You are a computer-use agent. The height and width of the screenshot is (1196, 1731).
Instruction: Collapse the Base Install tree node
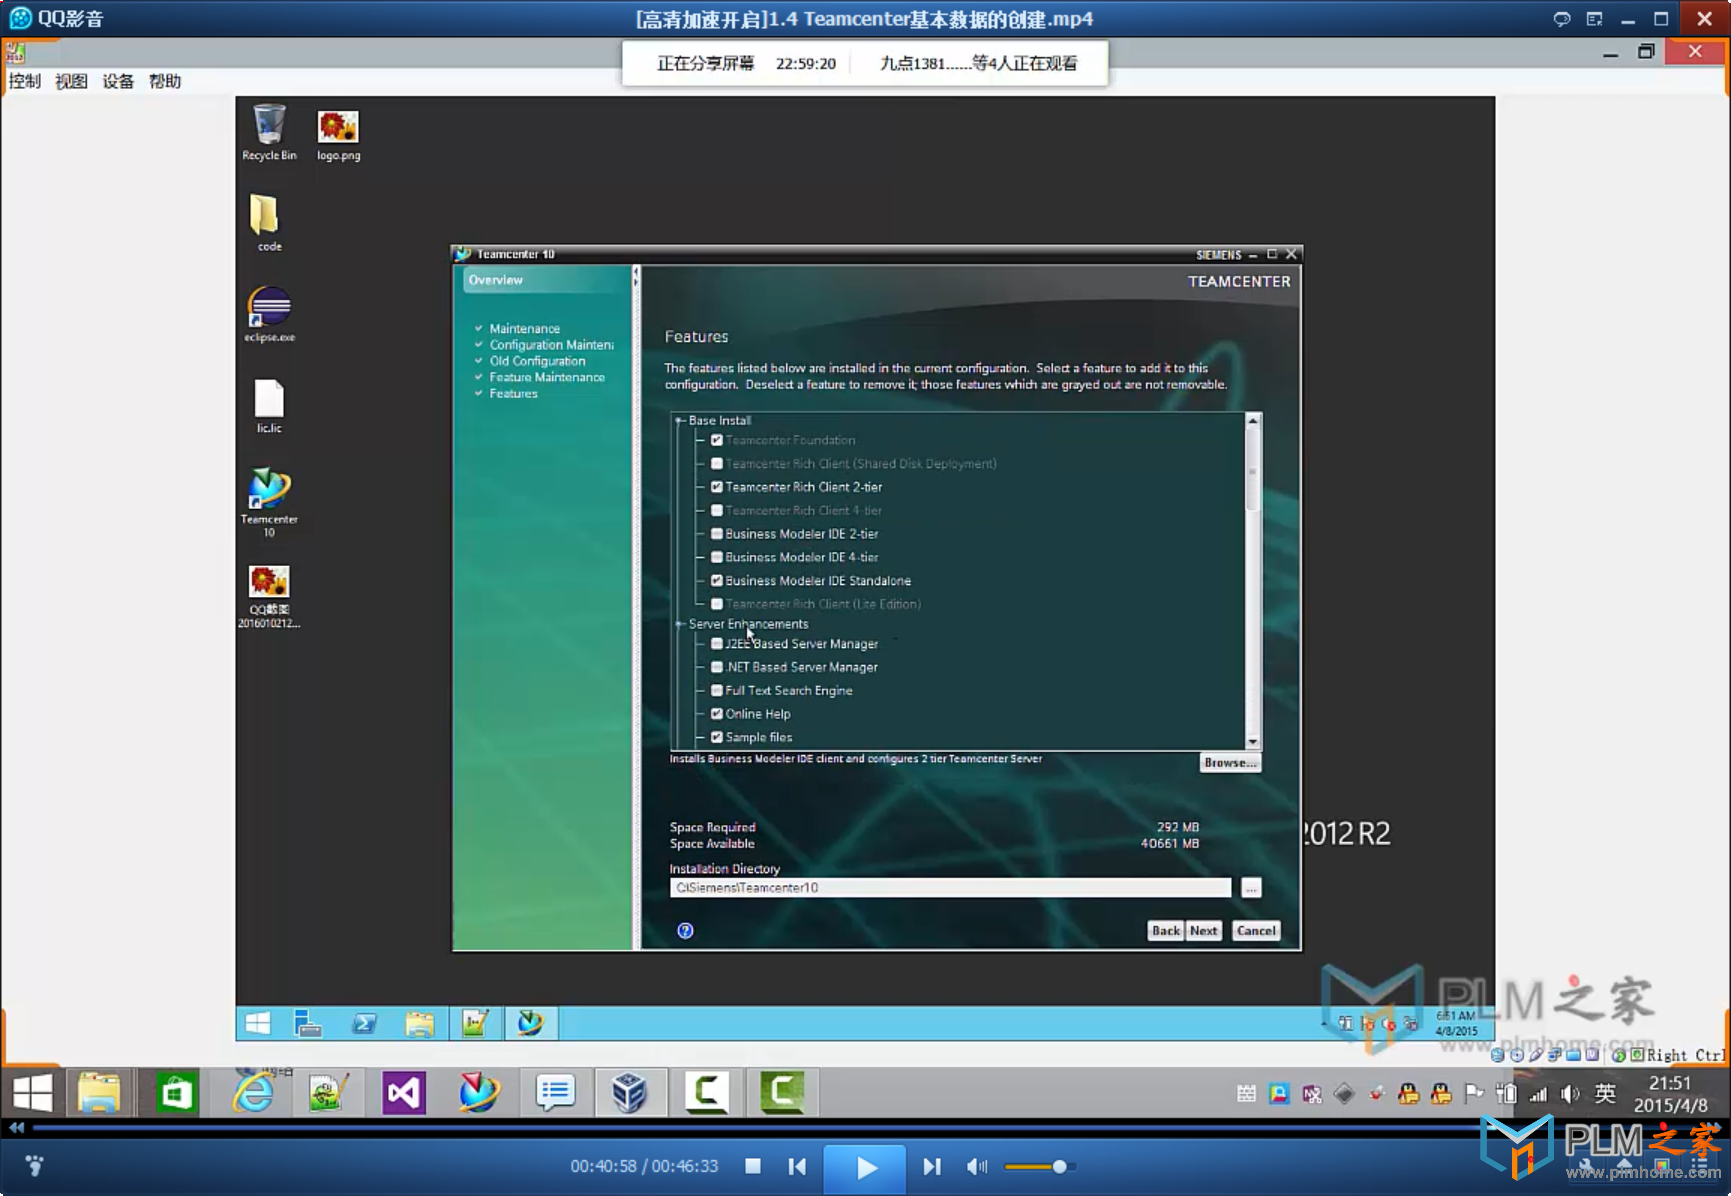680,421
